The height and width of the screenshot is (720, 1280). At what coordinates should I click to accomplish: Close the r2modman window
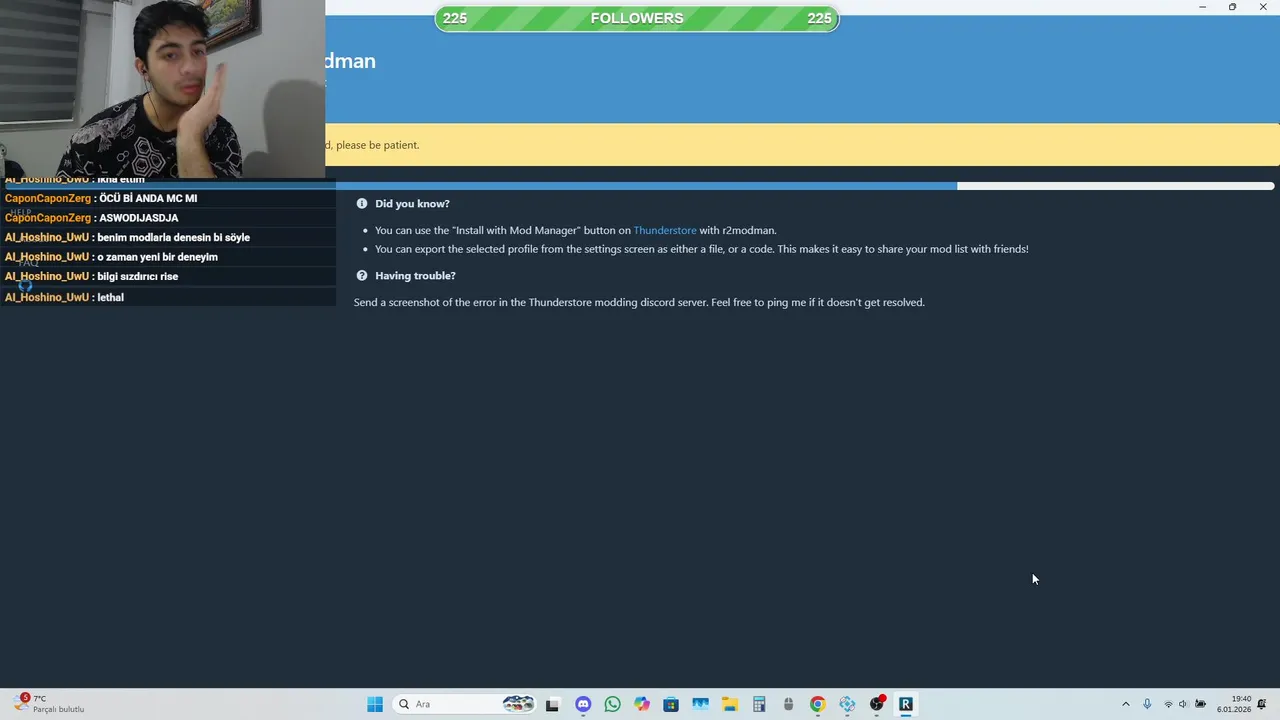tap(1263, 7)
